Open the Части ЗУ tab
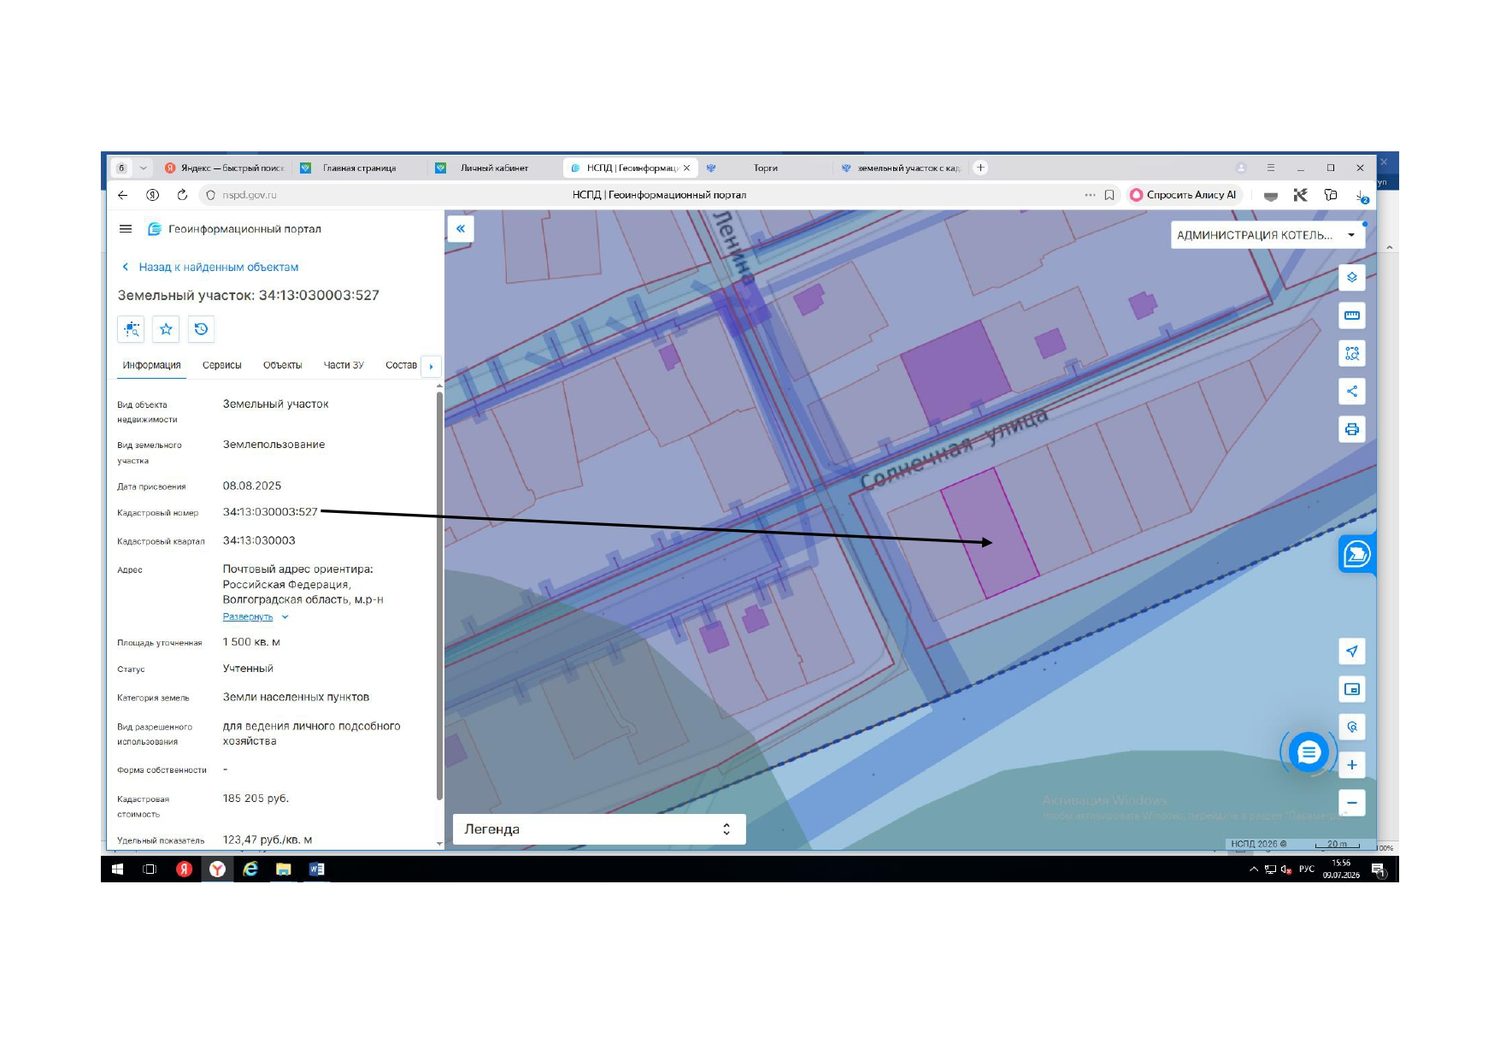Image resolution: width=1500 pixels, height=1061 pixels. coord(343,365)
